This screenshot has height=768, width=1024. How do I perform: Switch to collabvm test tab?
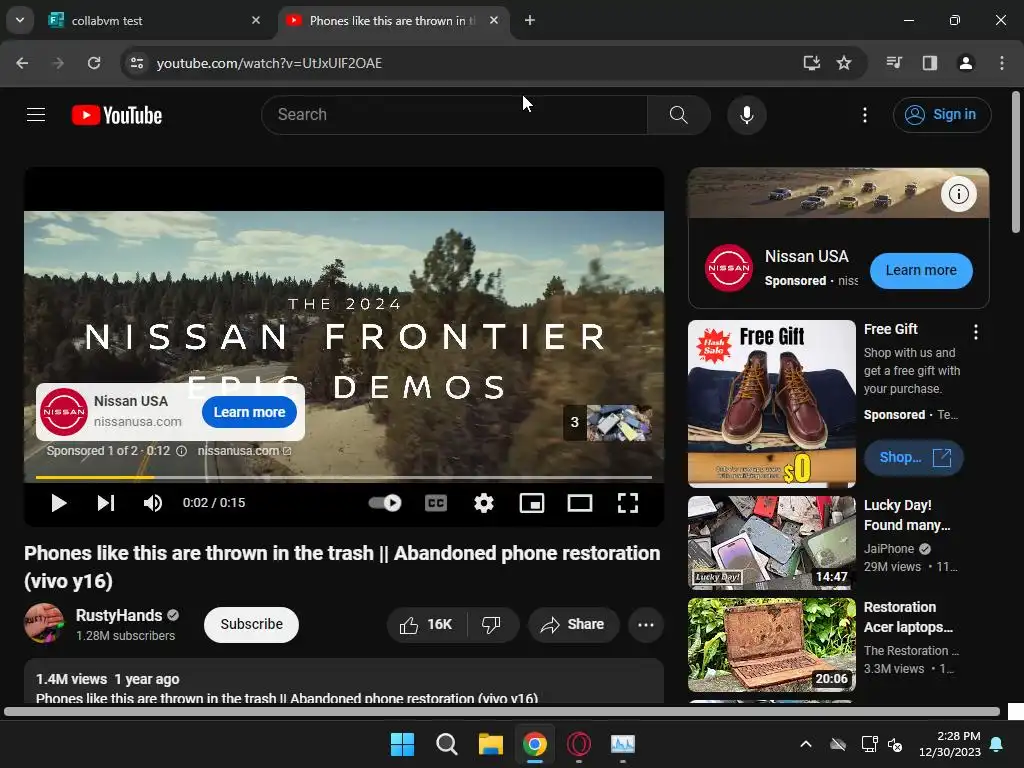coord(151,20)
